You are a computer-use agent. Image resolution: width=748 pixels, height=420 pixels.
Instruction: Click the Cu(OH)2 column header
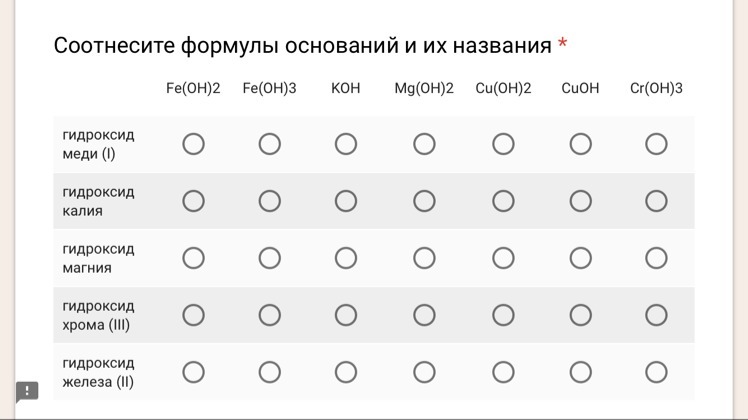[503, 88]
